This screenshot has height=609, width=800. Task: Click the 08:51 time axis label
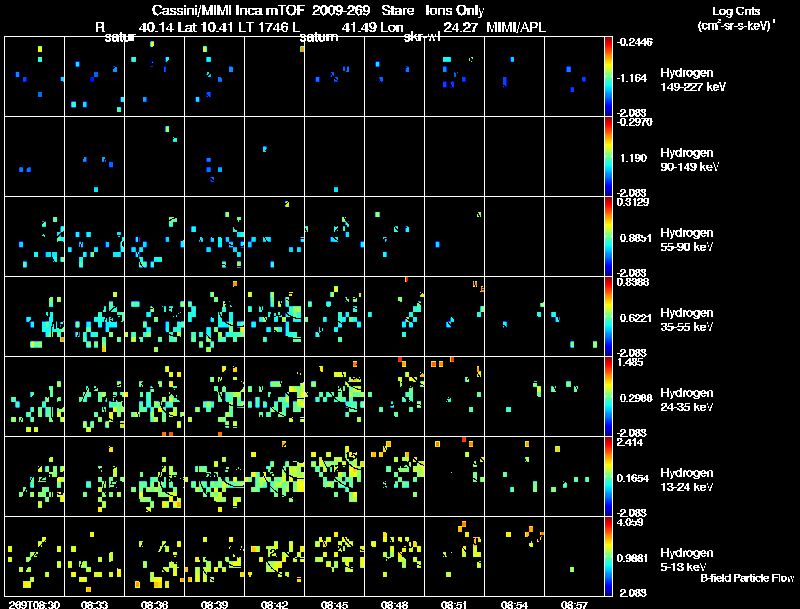454,604
